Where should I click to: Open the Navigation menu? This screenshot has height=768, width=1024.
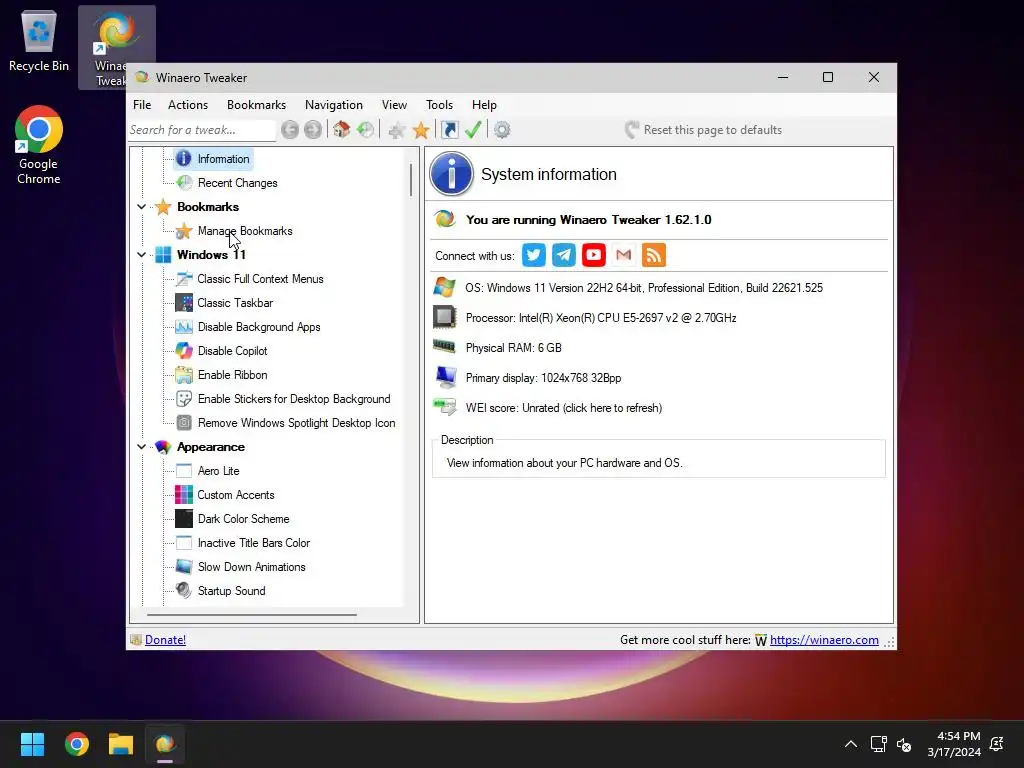coord(333,104)
